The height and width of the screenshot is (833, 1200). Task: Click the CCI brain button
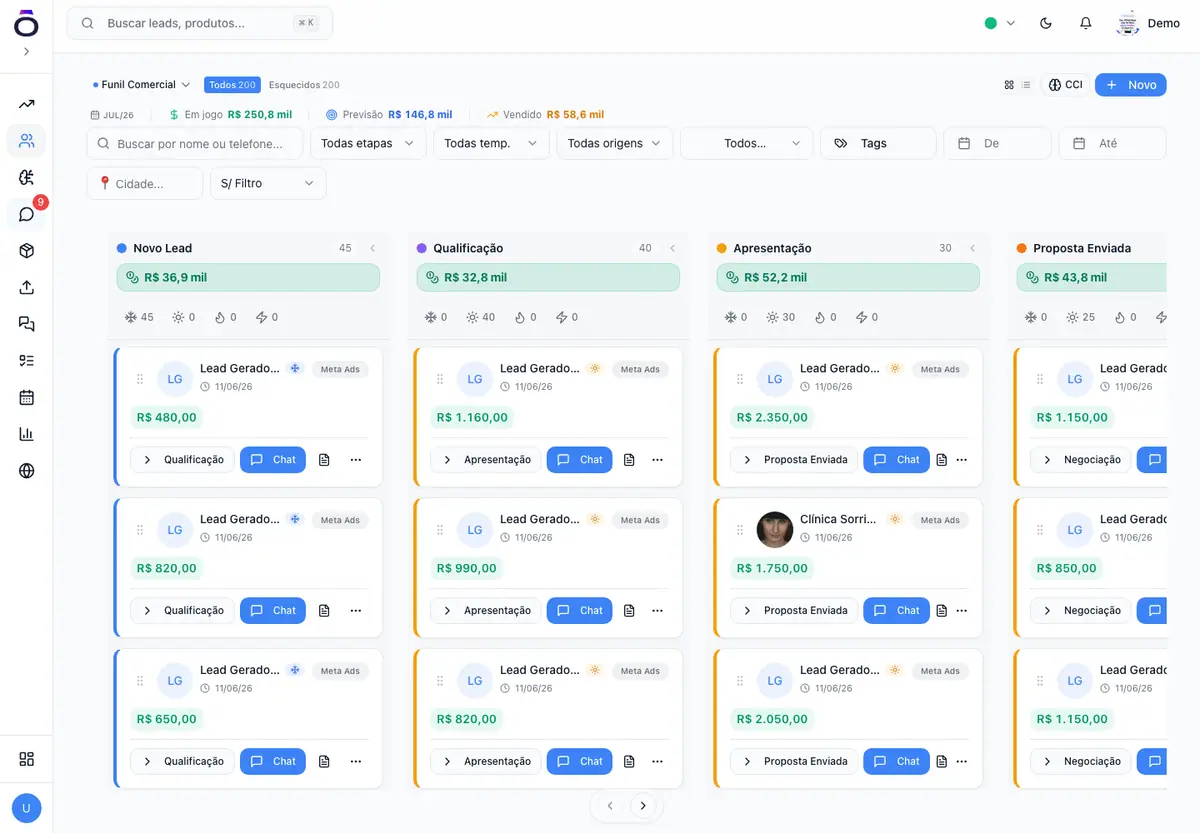pyautogui.click(x=1065, y=85)
